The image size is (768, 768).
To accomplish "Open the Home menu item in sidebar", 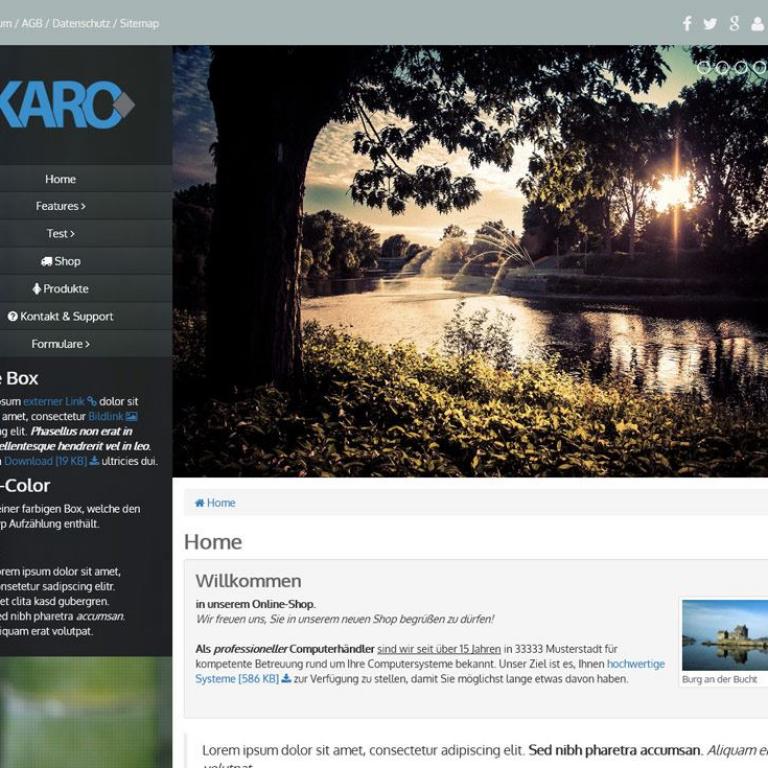I will (x=61, y=179).
